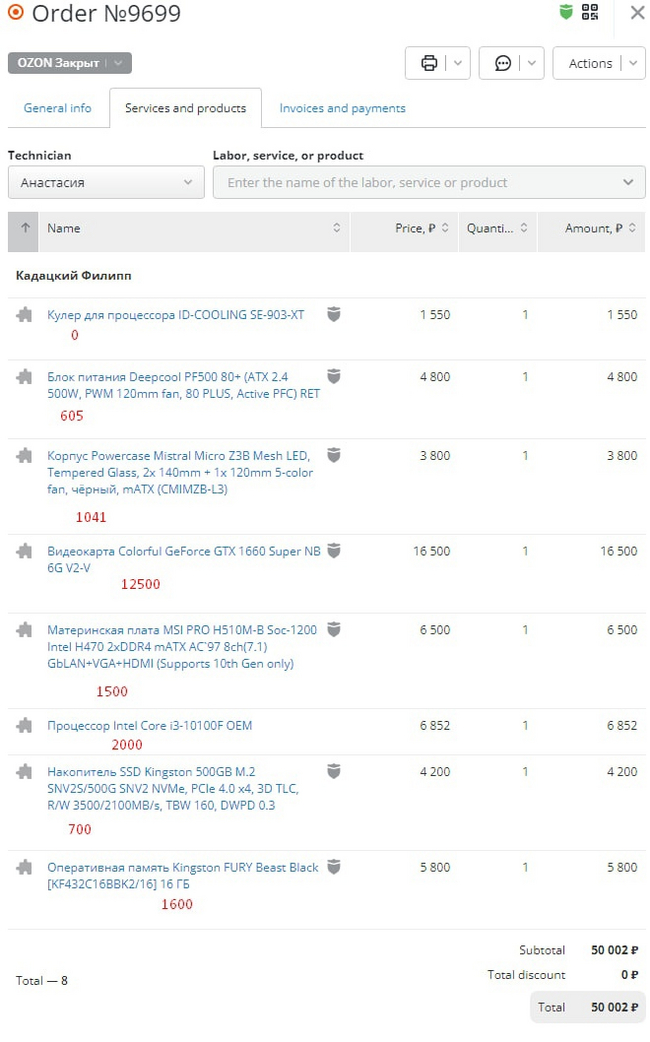Switch to the General info tab
Image resolution: width=650 pixels, height=1042 pixels.
pyautogui.click(x=57, y=108)
